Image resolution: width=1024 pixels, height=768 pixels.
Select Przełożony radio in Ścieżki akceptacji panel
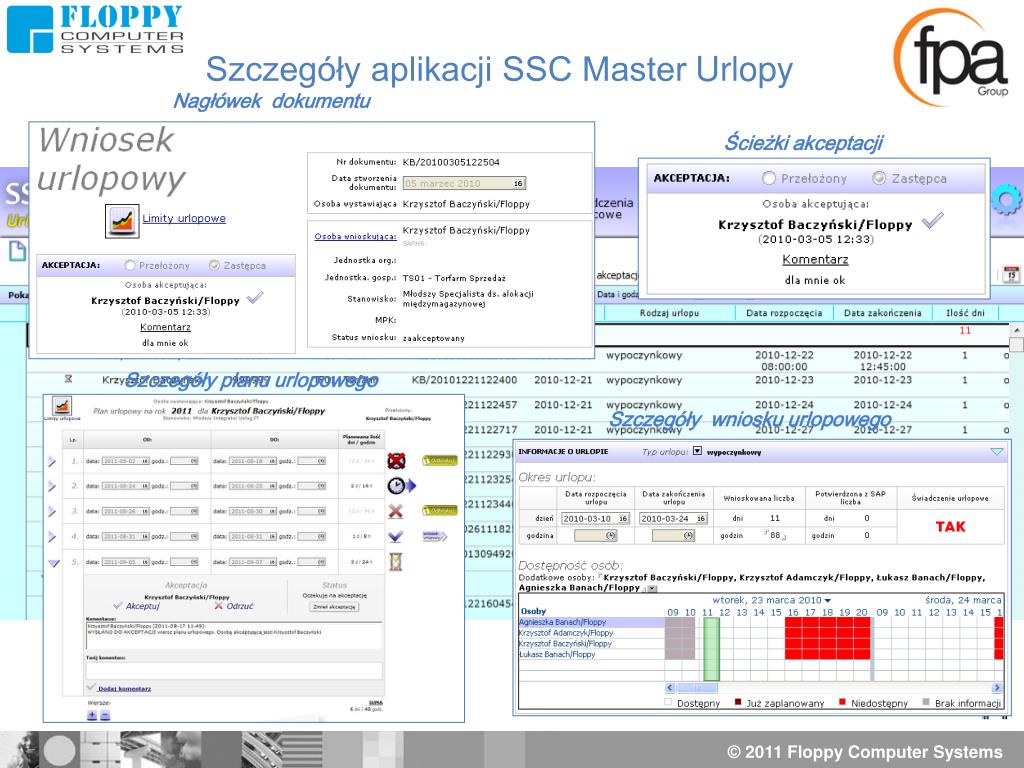point(769,178)
